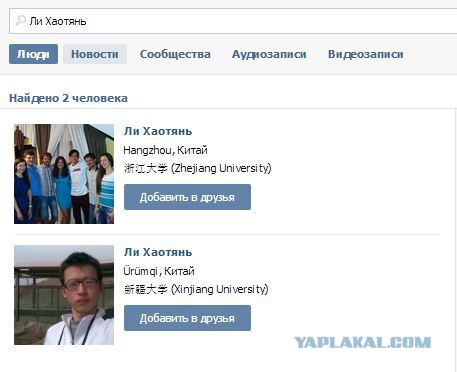
Task: Add Ürümqi Ли Хаотянь as friend
Action: (x=187, y=318)
